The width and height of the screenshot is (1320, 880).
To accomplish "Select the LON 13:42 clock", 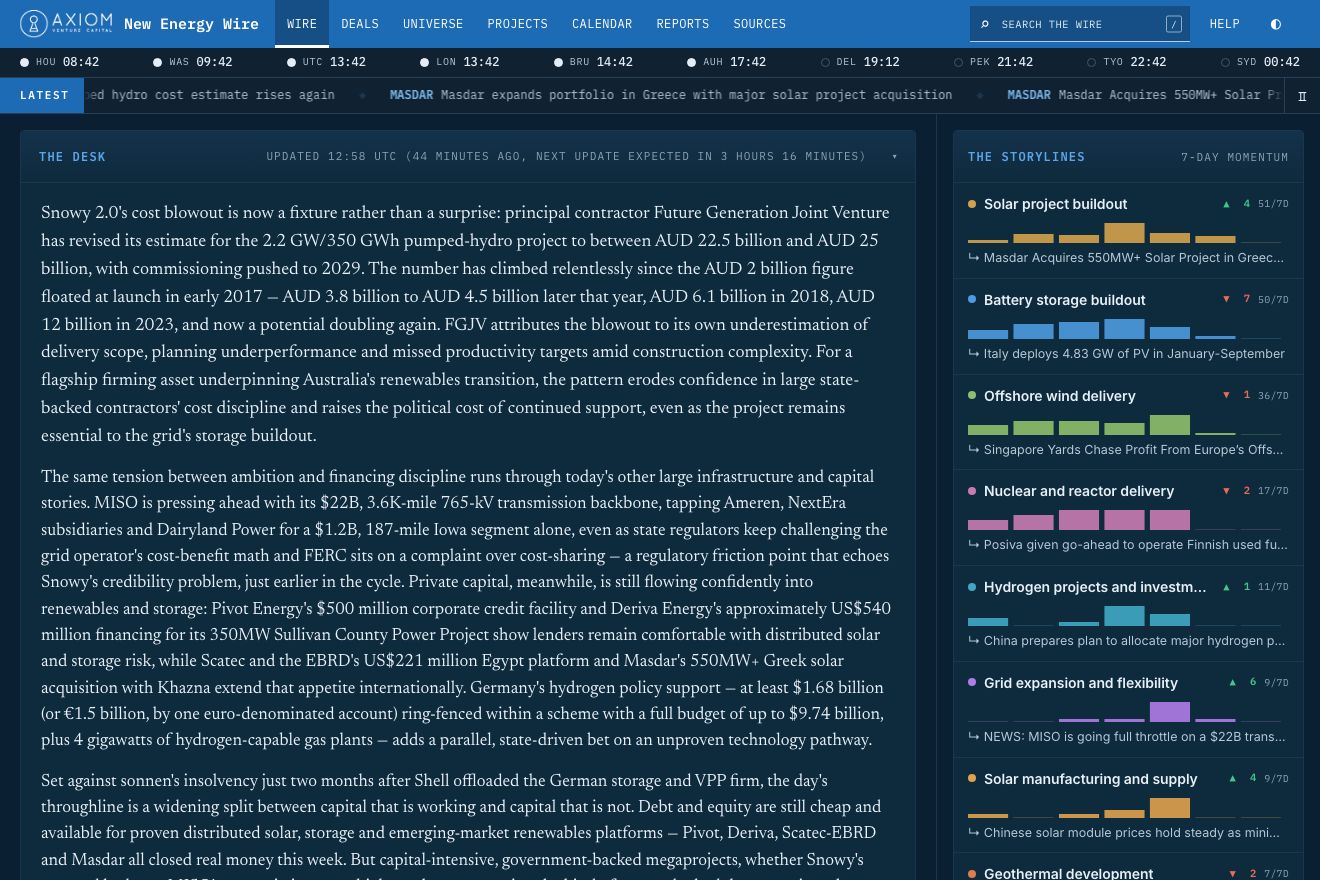I will [460, 62].
